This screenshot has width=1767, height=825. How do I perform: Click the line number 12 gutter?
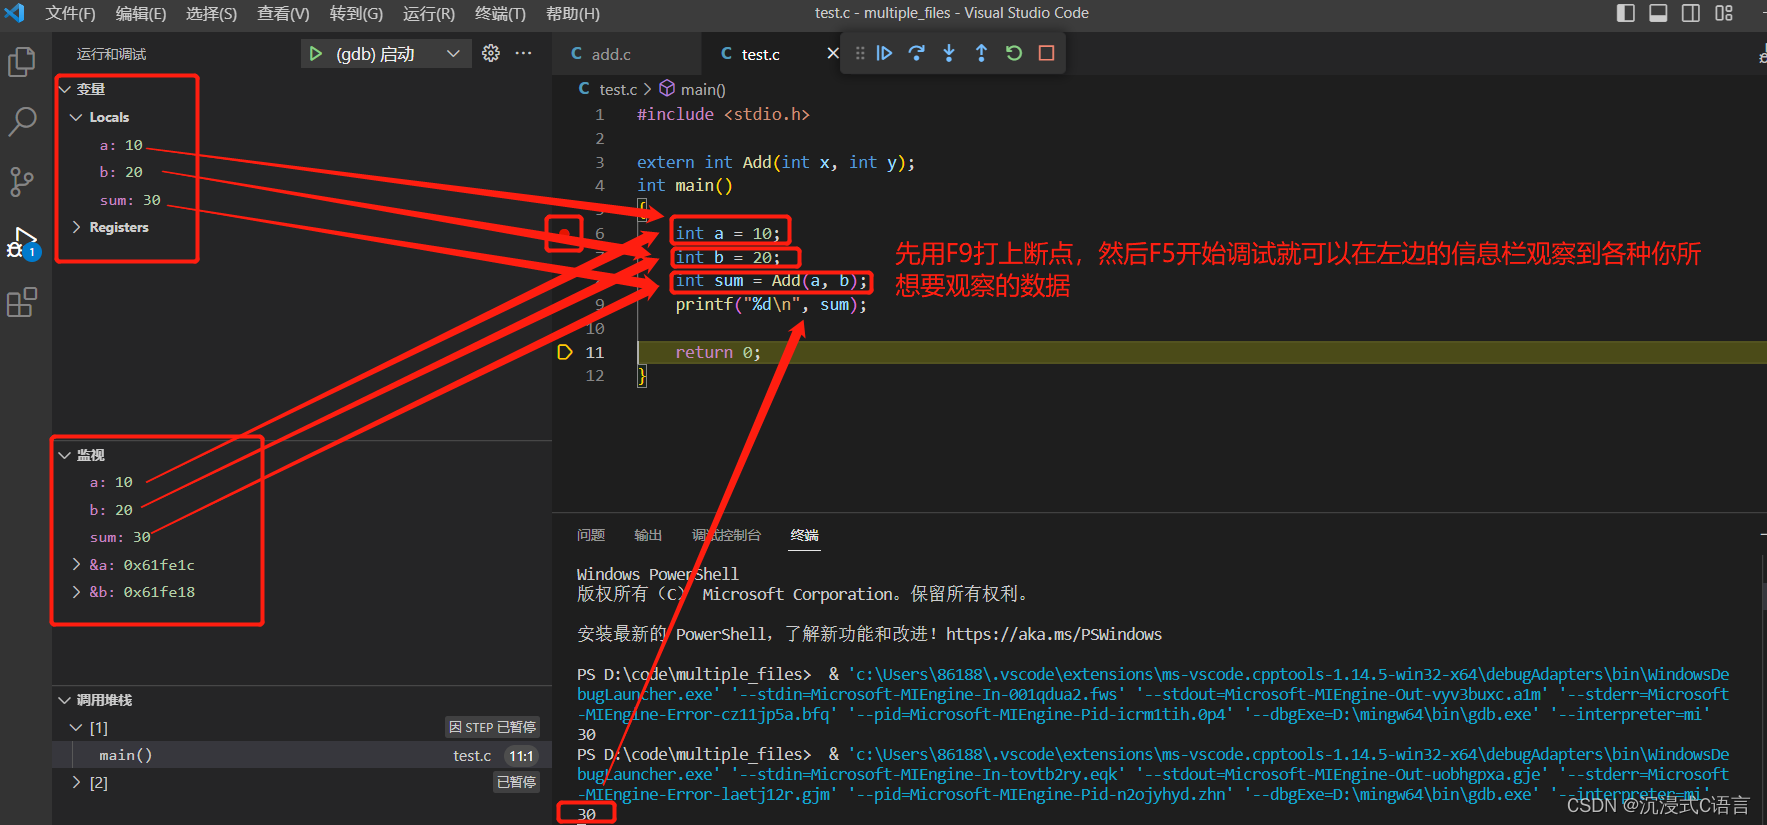click(595, 376)
